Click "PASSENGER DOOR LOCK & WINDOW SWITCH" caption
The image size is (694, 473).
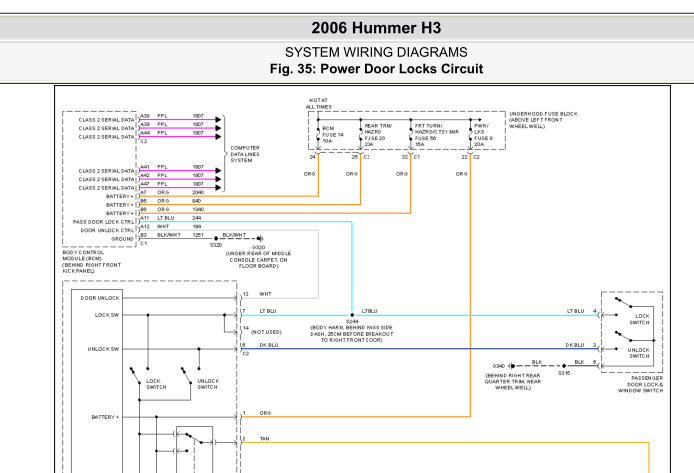[x=640, y=385]
